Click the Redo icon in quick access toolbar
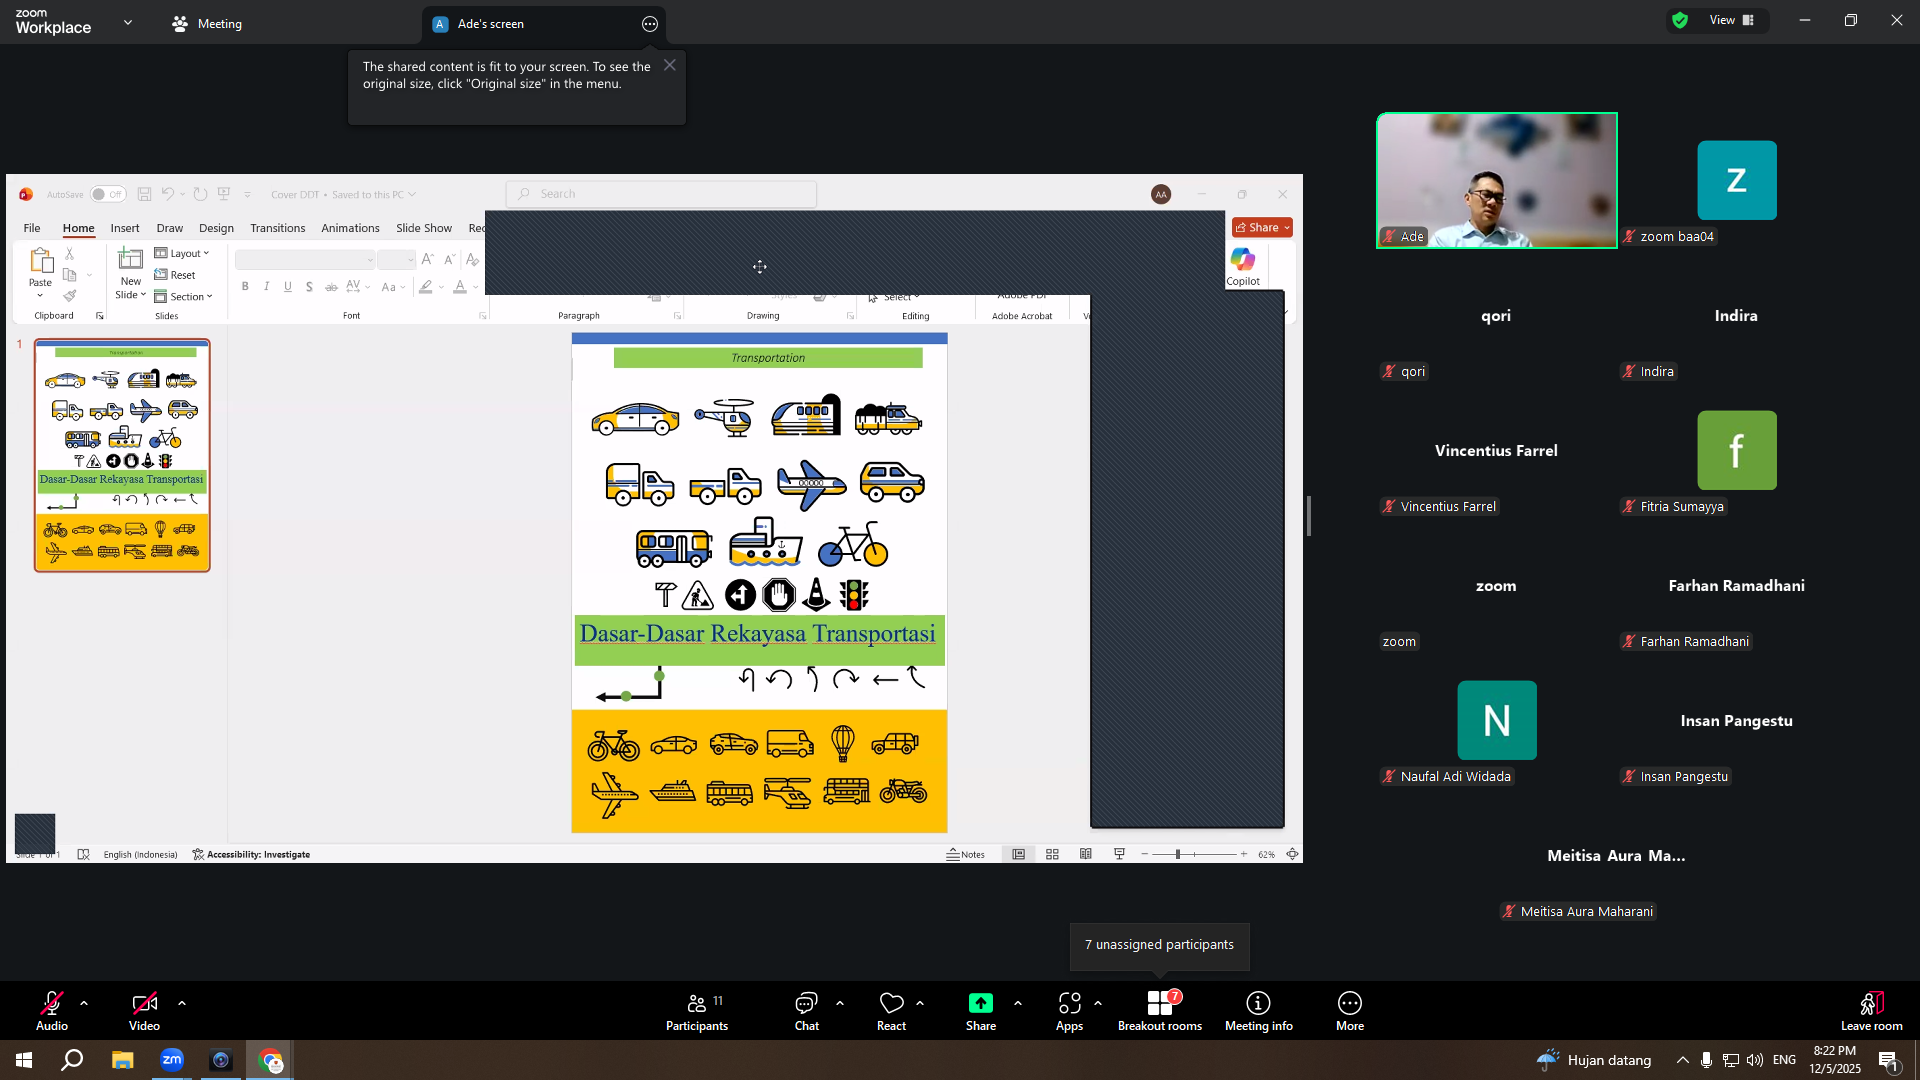 [200, 194]
